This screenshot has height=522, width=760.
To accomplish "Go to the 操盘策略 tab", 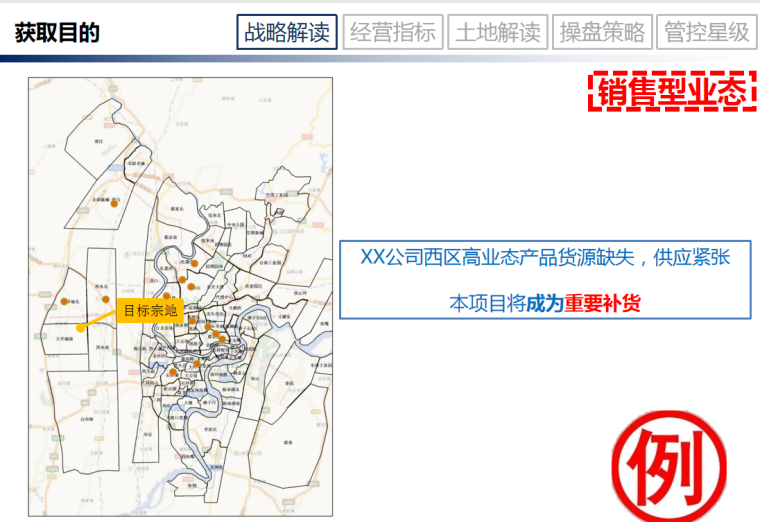I will (x=602, y=32).
